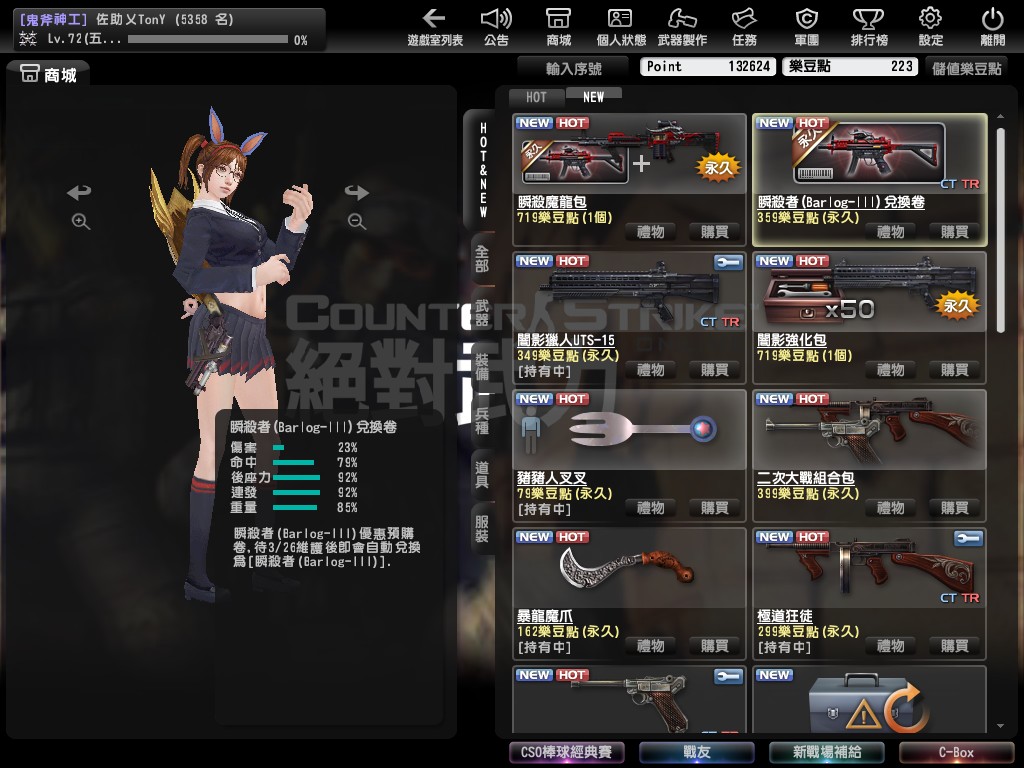Click 輸入序號 enter serial button
Screen dimensions: 1024x768
point(573,67)
